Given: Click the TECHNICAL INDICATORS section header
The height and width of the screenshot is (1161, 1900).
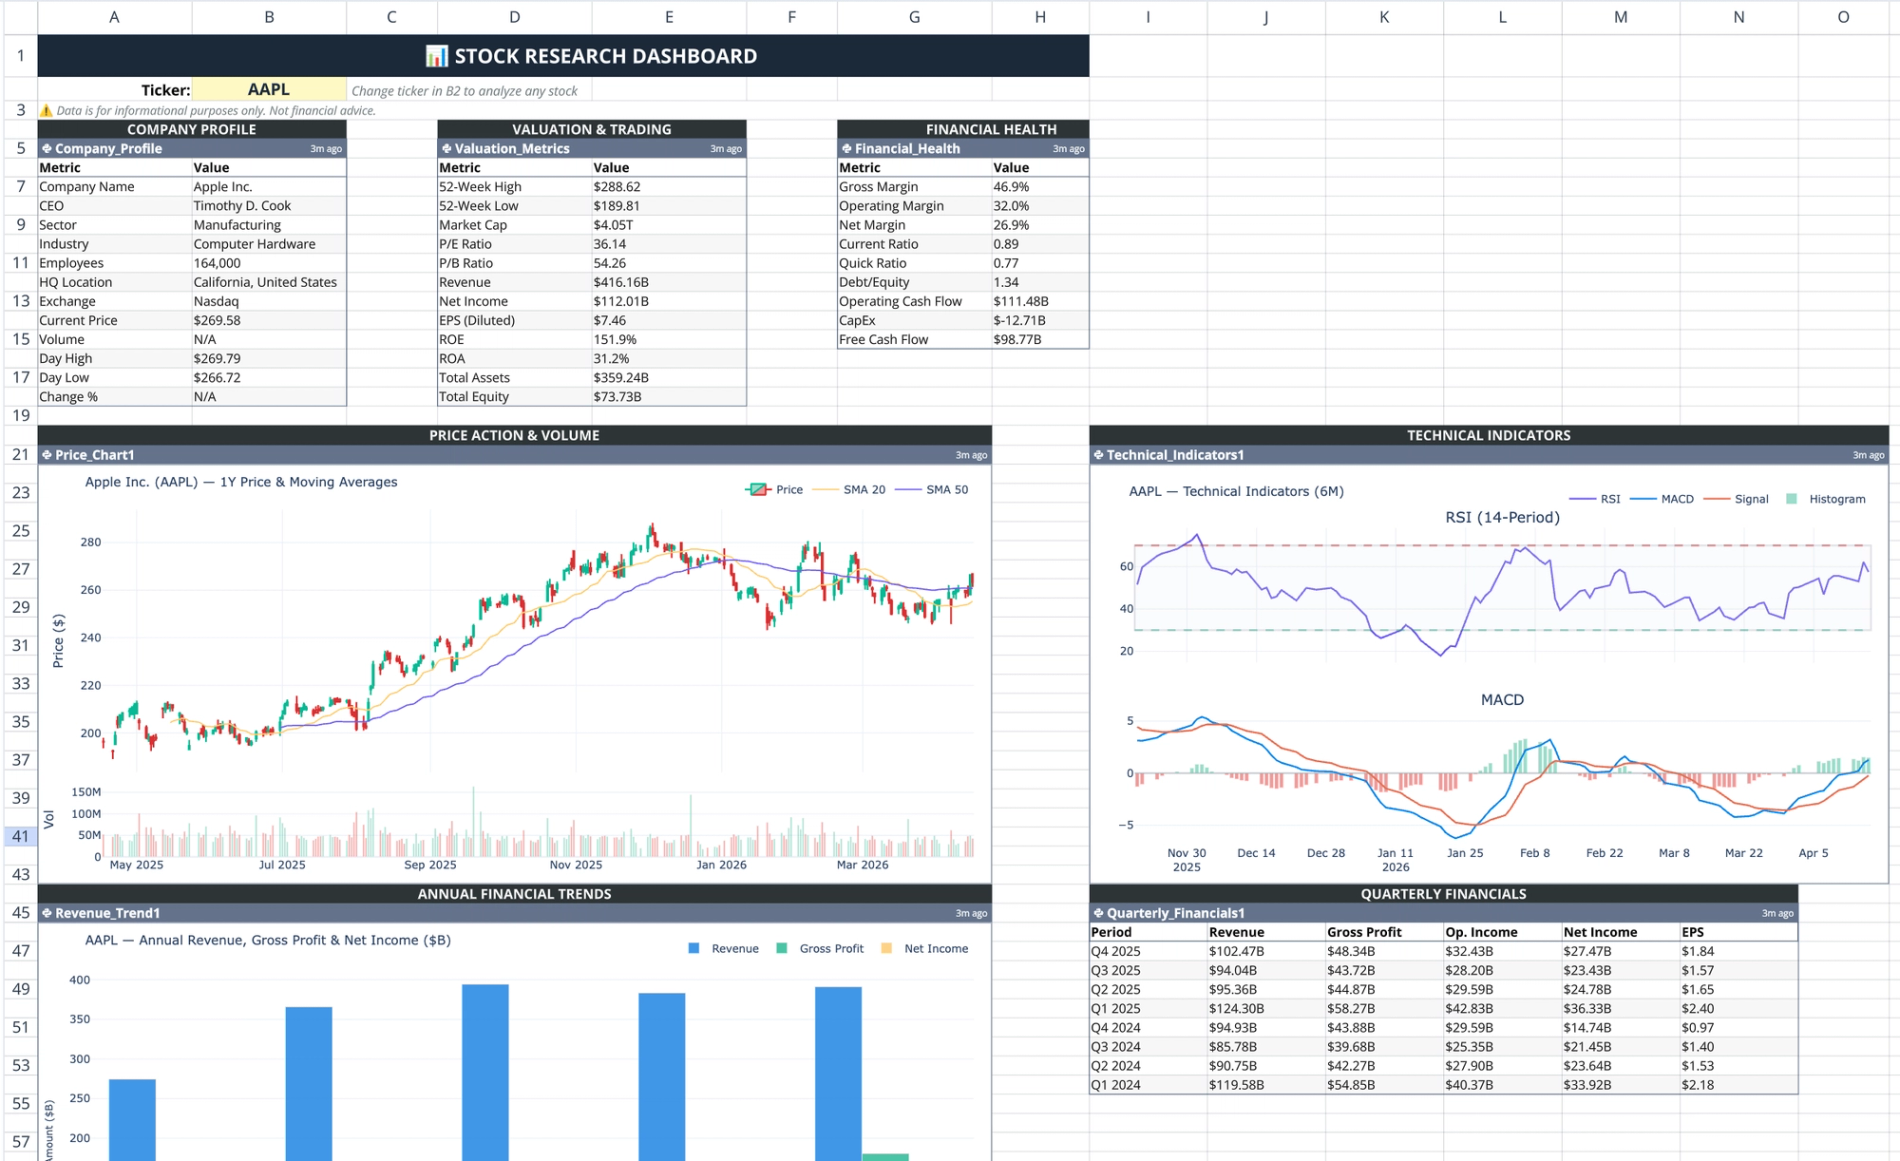Looking at the screenshot, I should pyautogui.click(x=1489, y=435).
